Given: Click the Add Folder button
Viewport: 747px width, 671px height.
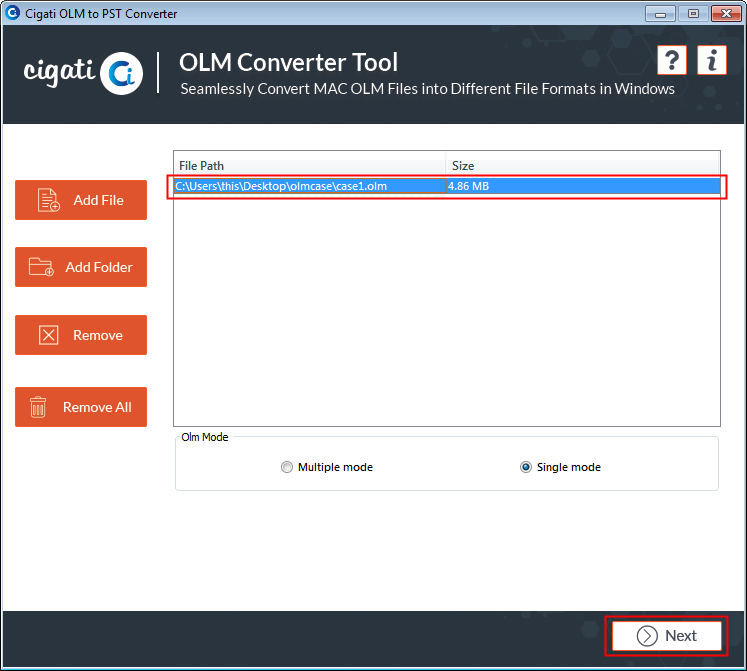Looking at the screenshot, I should pos(81,267).
